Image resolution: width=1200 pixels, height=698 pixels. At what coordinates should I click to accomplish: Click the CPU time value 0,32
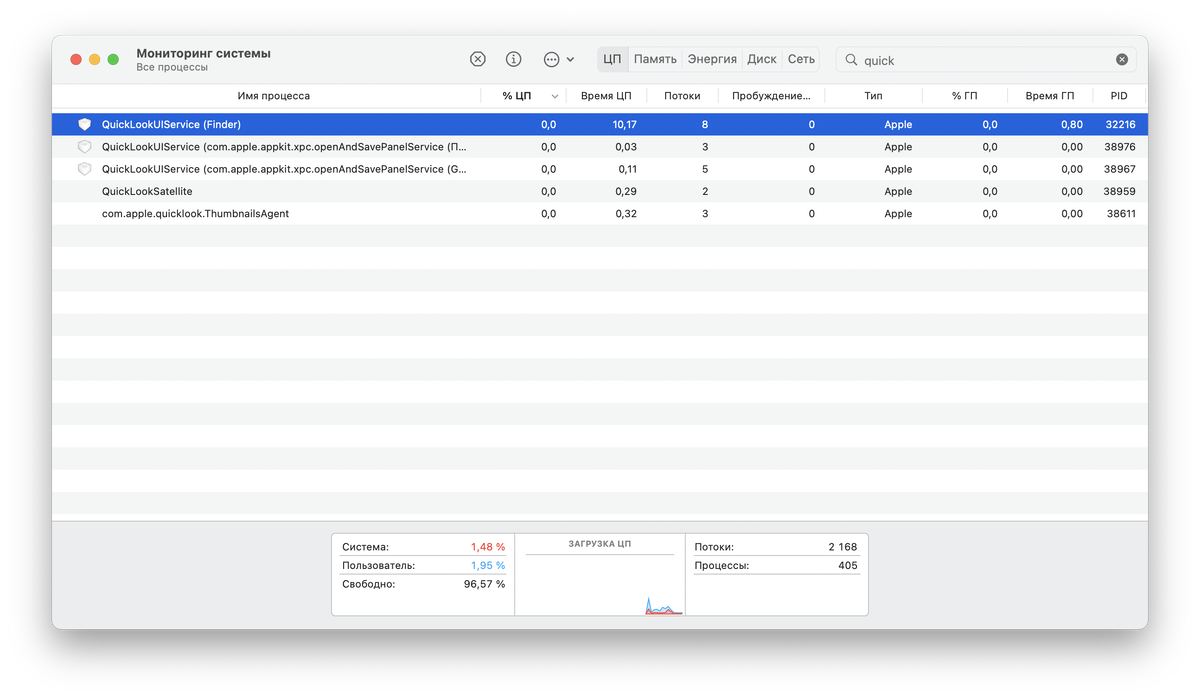[626, 214]
